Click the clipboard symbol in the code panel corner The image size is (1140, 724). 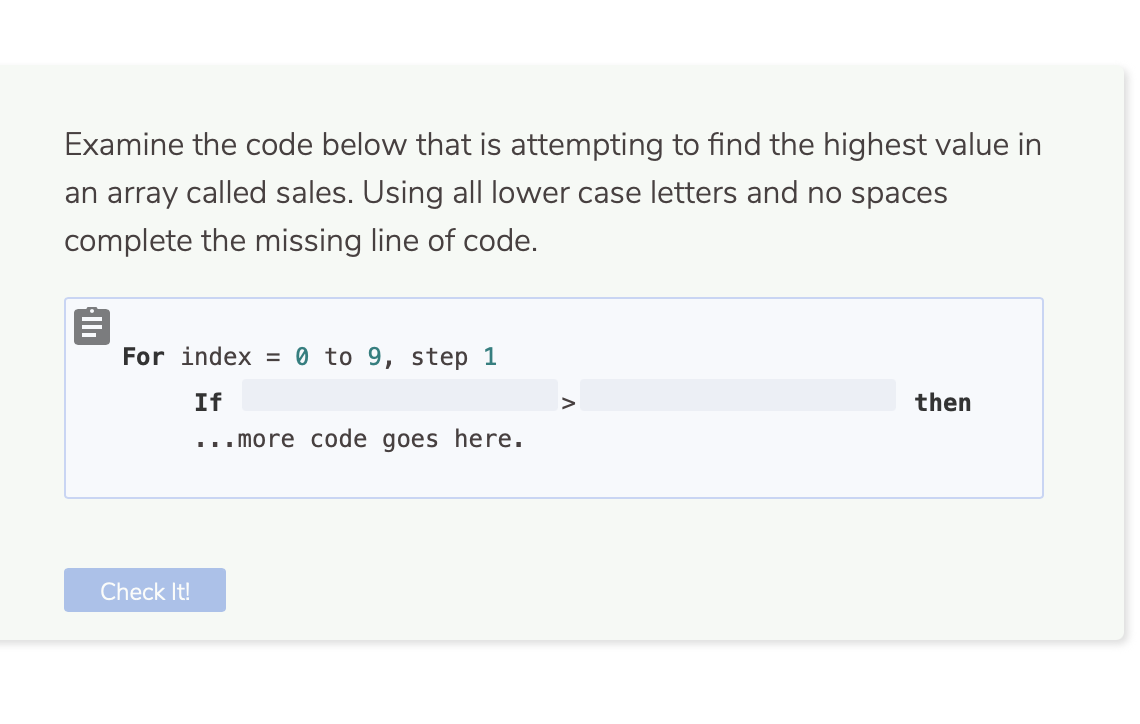(x=92, y=325)
